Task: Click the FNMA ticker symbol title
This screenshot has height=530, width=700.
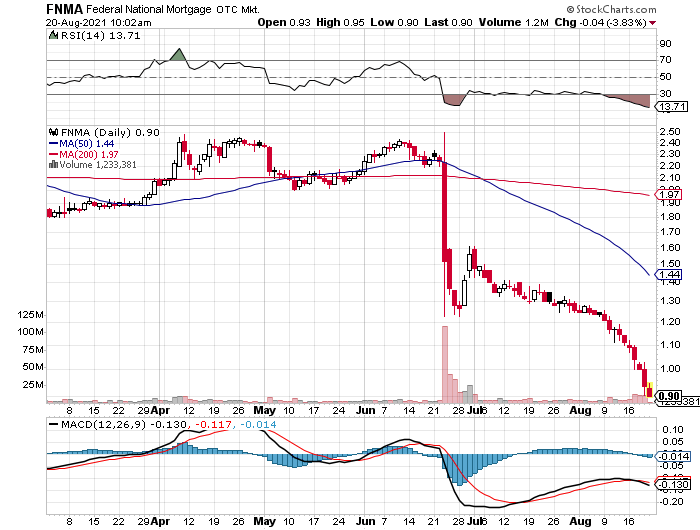Action: pos(64,9)
